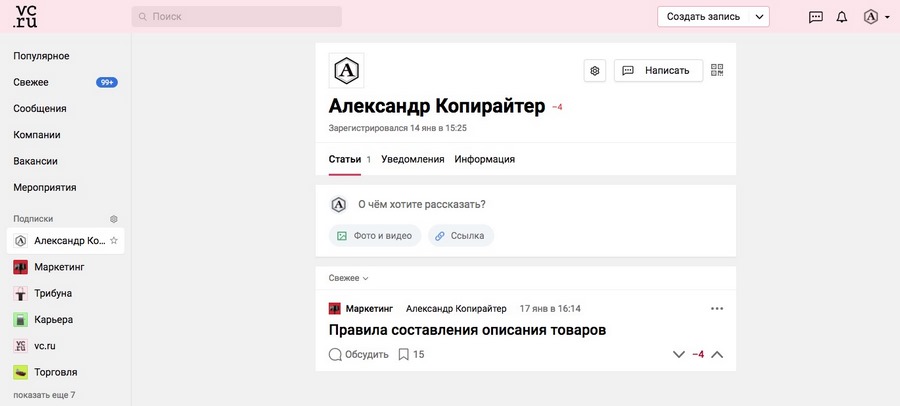
Task: Click the Маркетинг subscription icon in sidebar
Action: pos(21,267)
